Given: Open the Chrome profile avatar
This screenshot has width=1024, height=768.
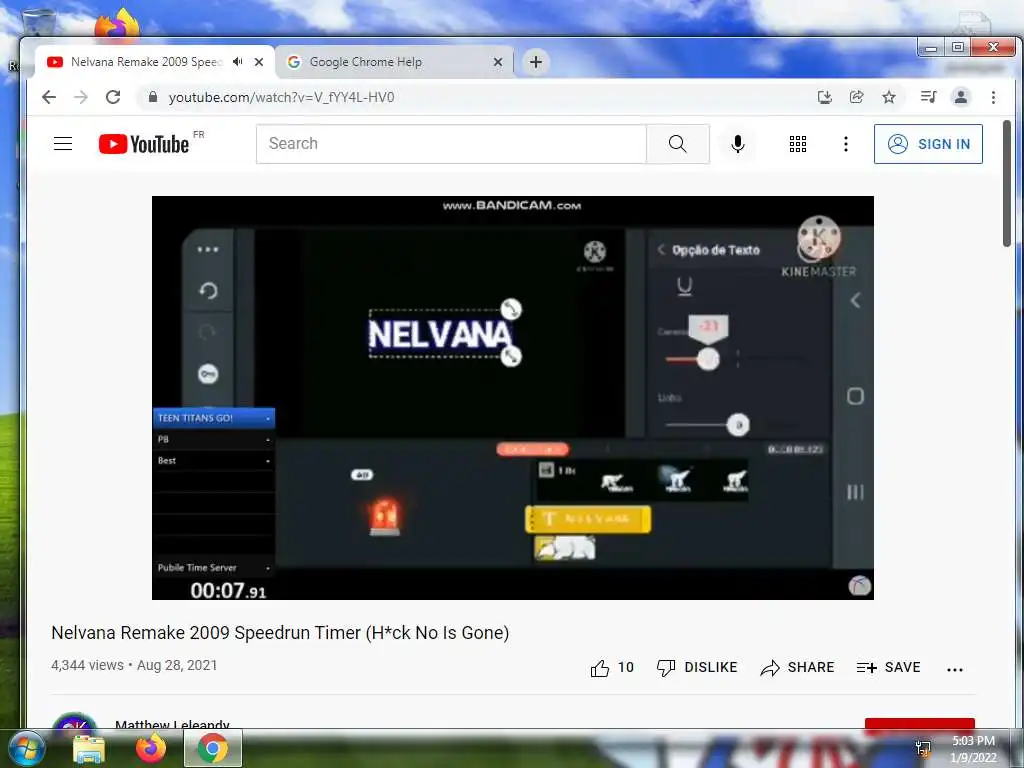Looking at the screenshot, I should coord(961,97).
